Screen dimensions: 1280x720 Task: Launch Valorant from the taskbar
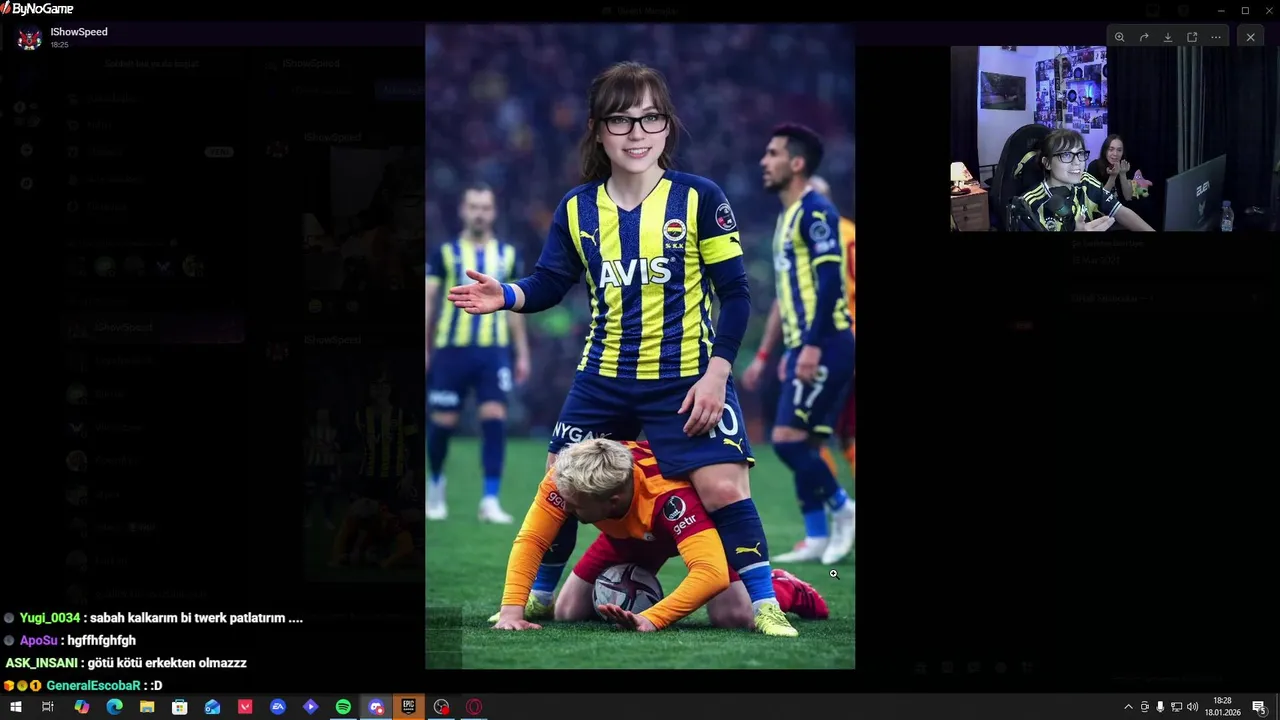245,707
